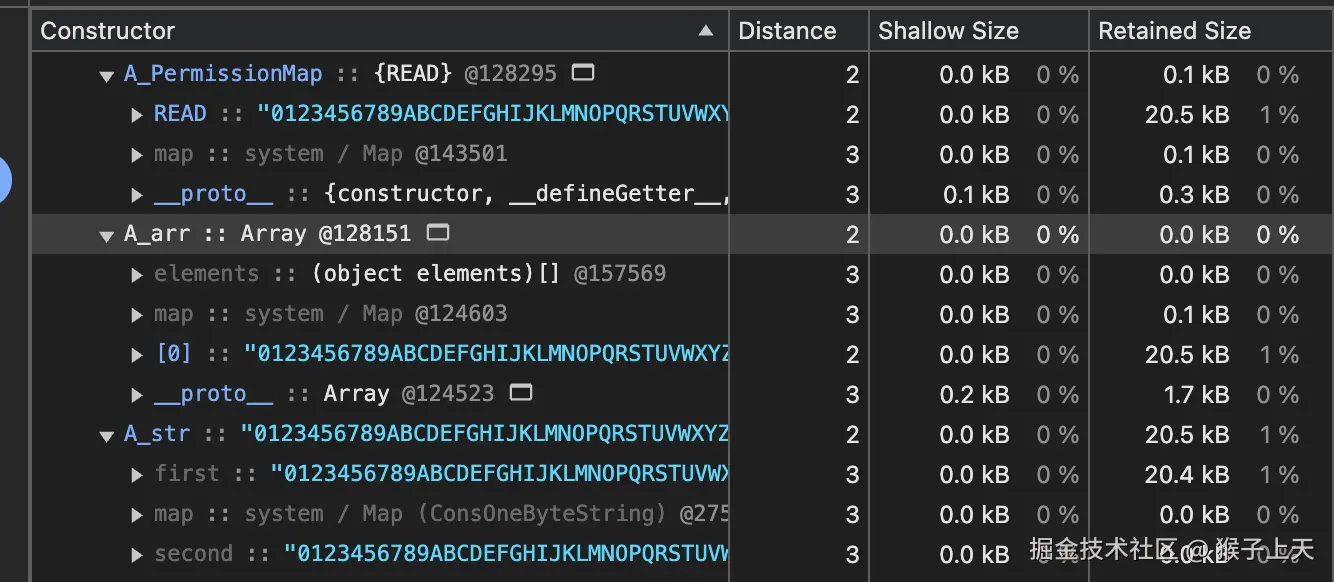The height and width of the screenshot is (582, 1334).
Task: Sort by the Distance column header
Action: (x=787, y=31)
